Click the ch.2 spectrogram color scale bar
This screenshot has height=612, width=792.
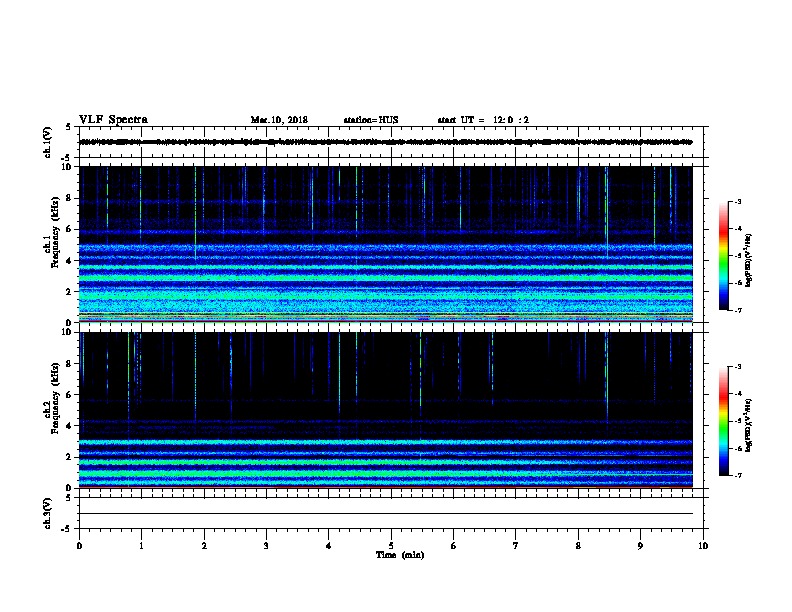click(723, 421)
